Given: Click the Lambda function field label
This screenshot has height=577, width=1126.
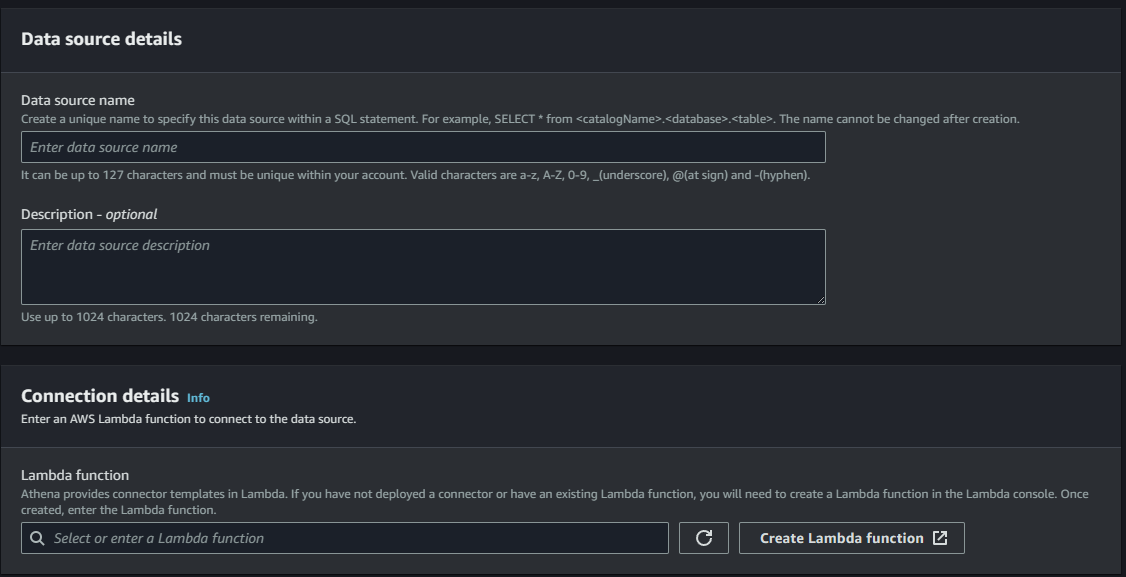Looking at the screenshot, I should [75, 475].
